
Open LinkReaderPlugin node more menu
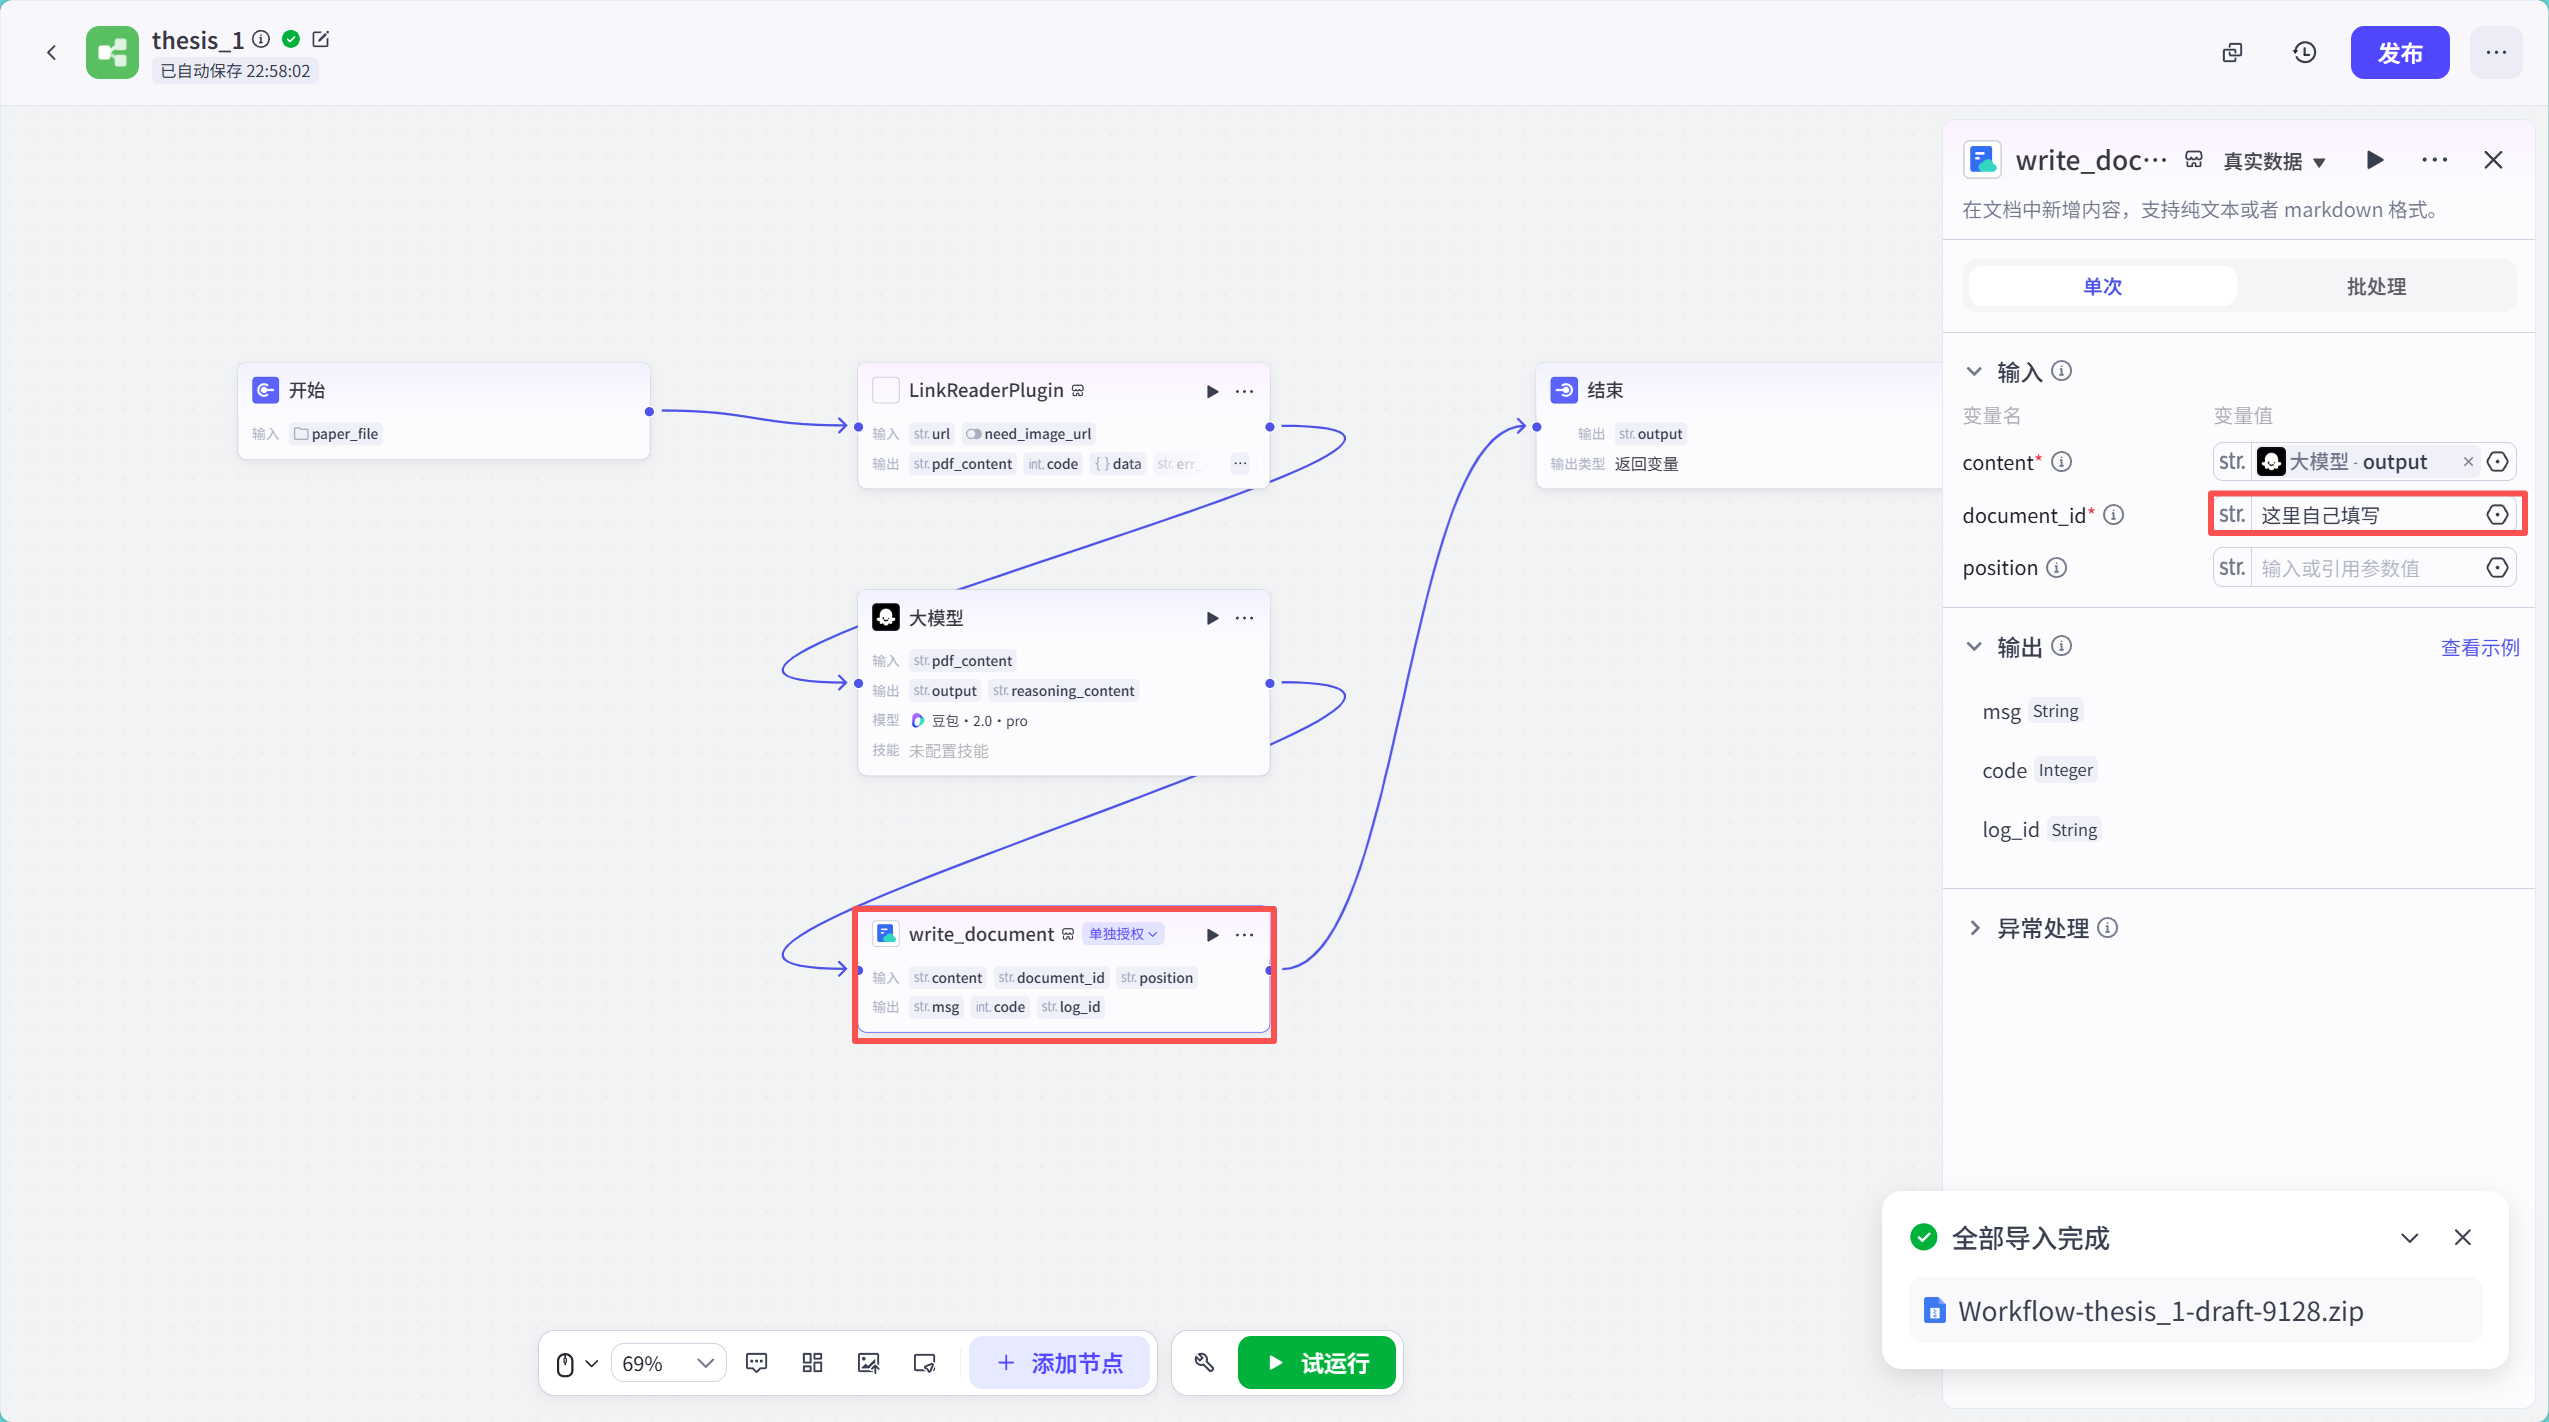pyautogui.click(x=1244, y=391)
